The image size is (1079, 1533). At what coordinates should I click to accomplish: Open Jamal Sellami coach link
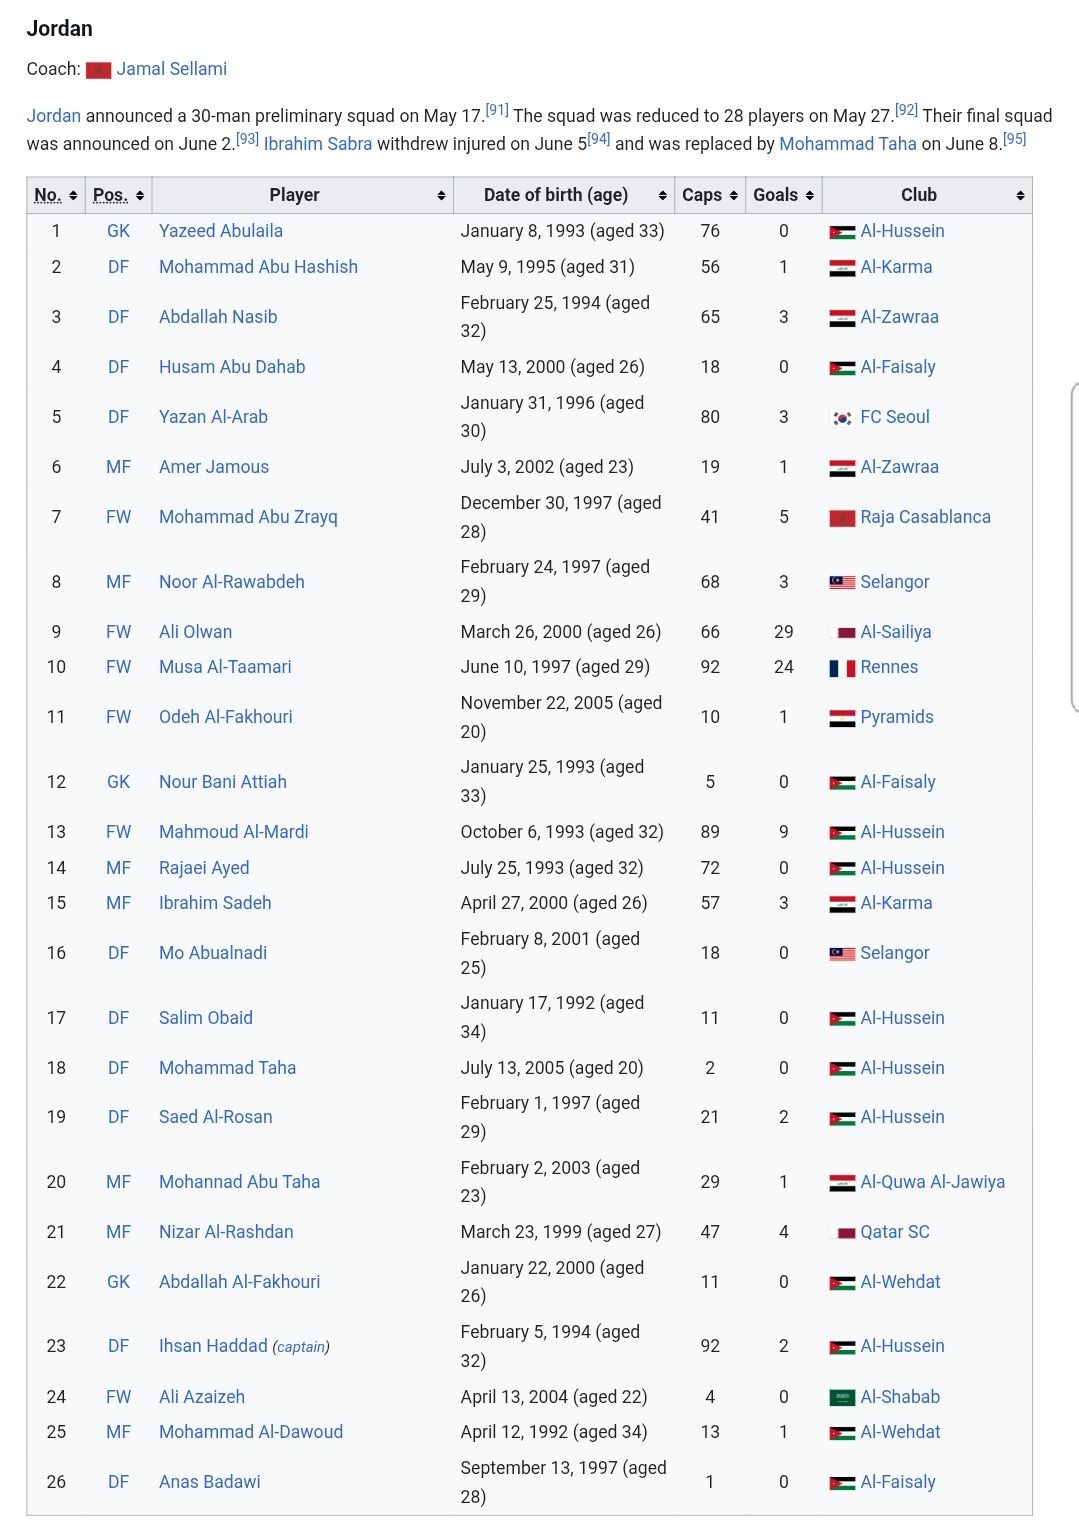click(x=171, y=69)
